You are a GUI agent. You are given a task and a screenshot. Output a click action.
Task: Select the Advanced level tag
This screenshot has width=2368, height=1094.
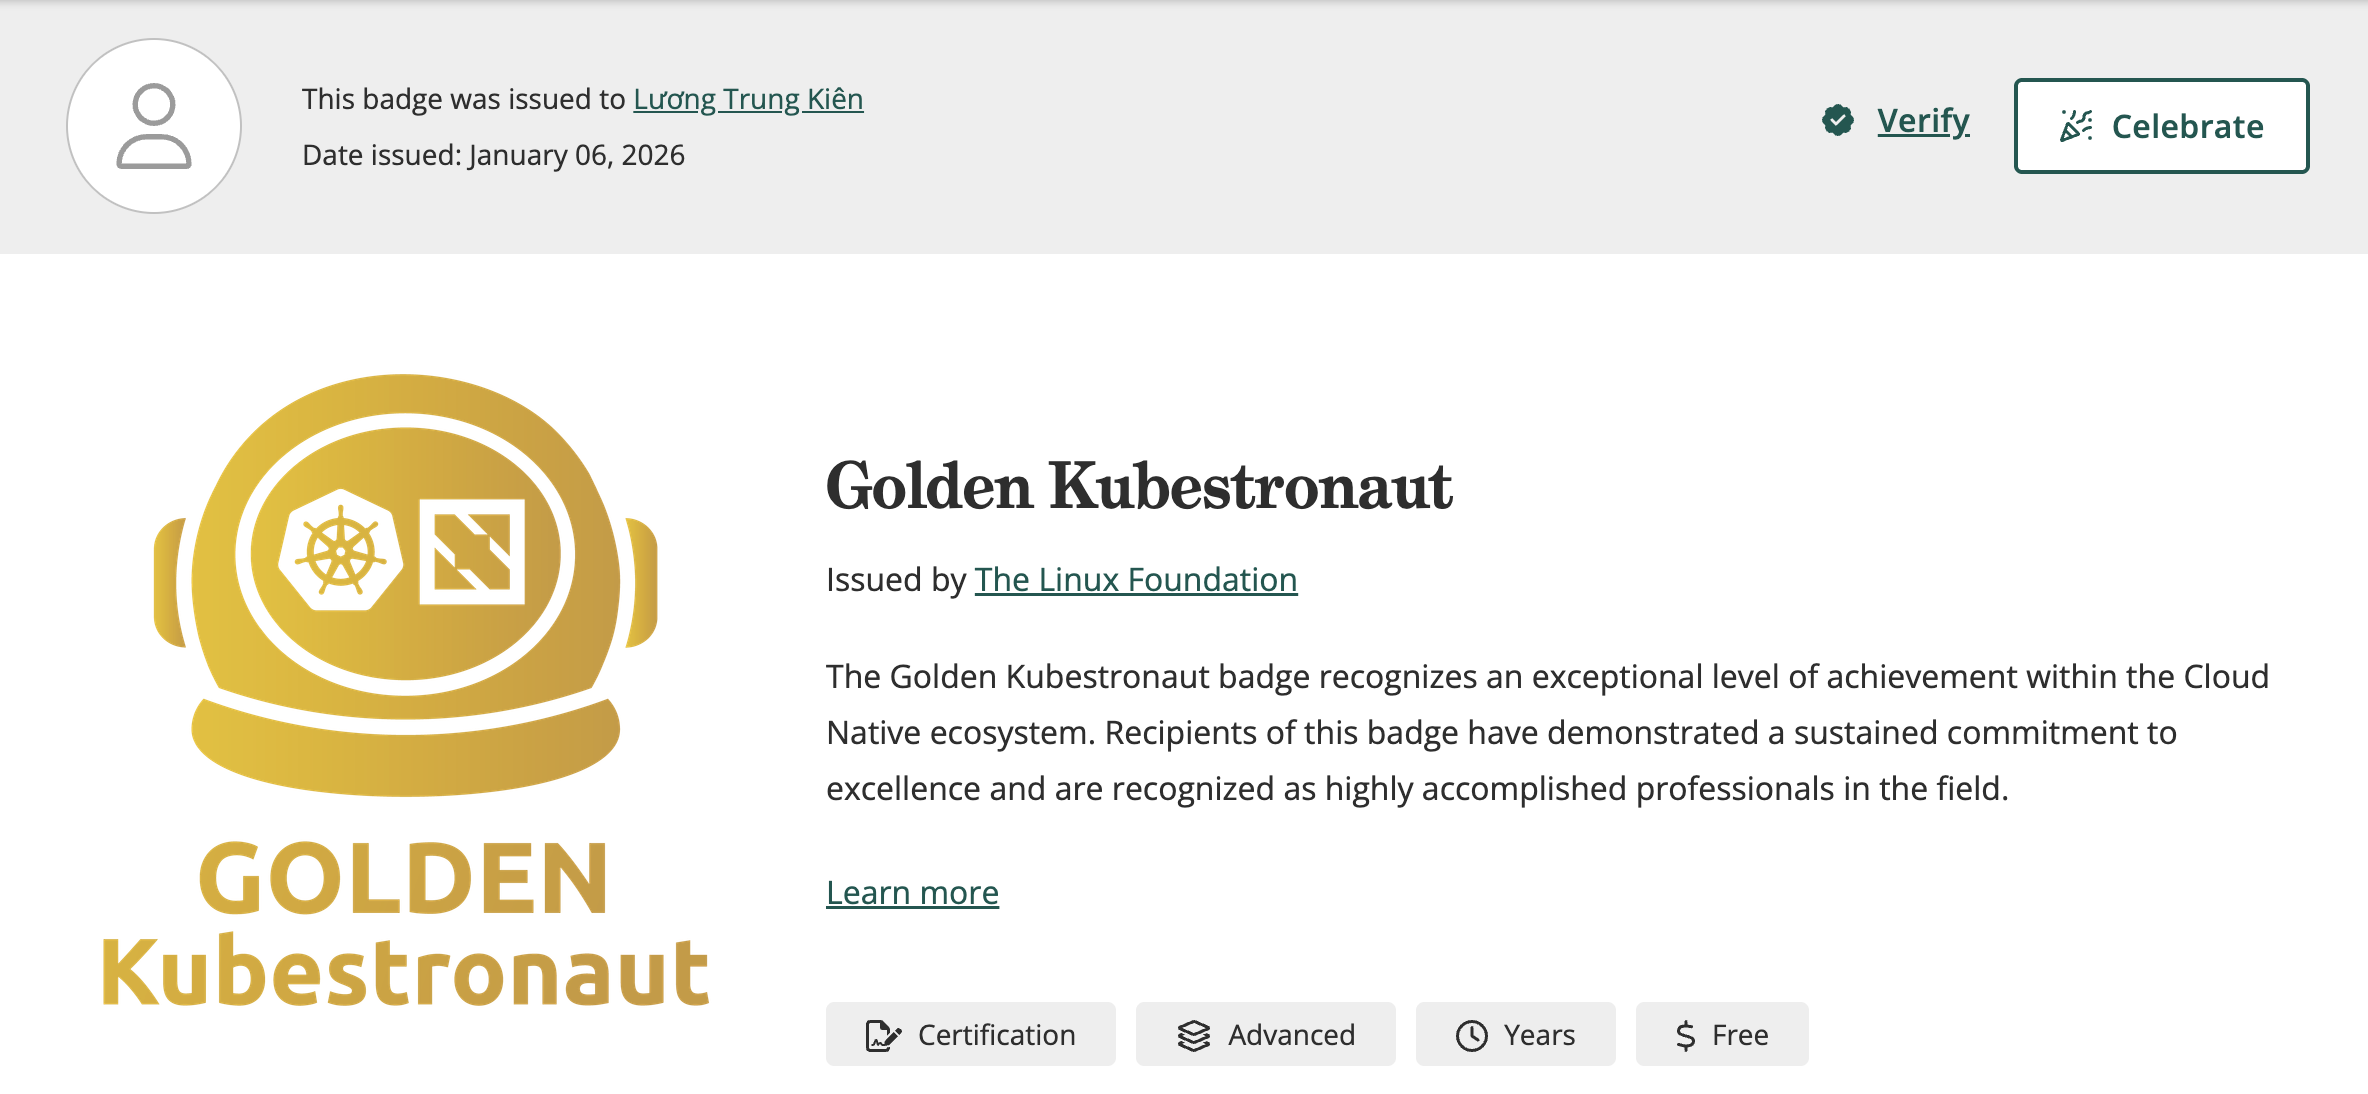pyautogui.click(x=1291, y=1035)
